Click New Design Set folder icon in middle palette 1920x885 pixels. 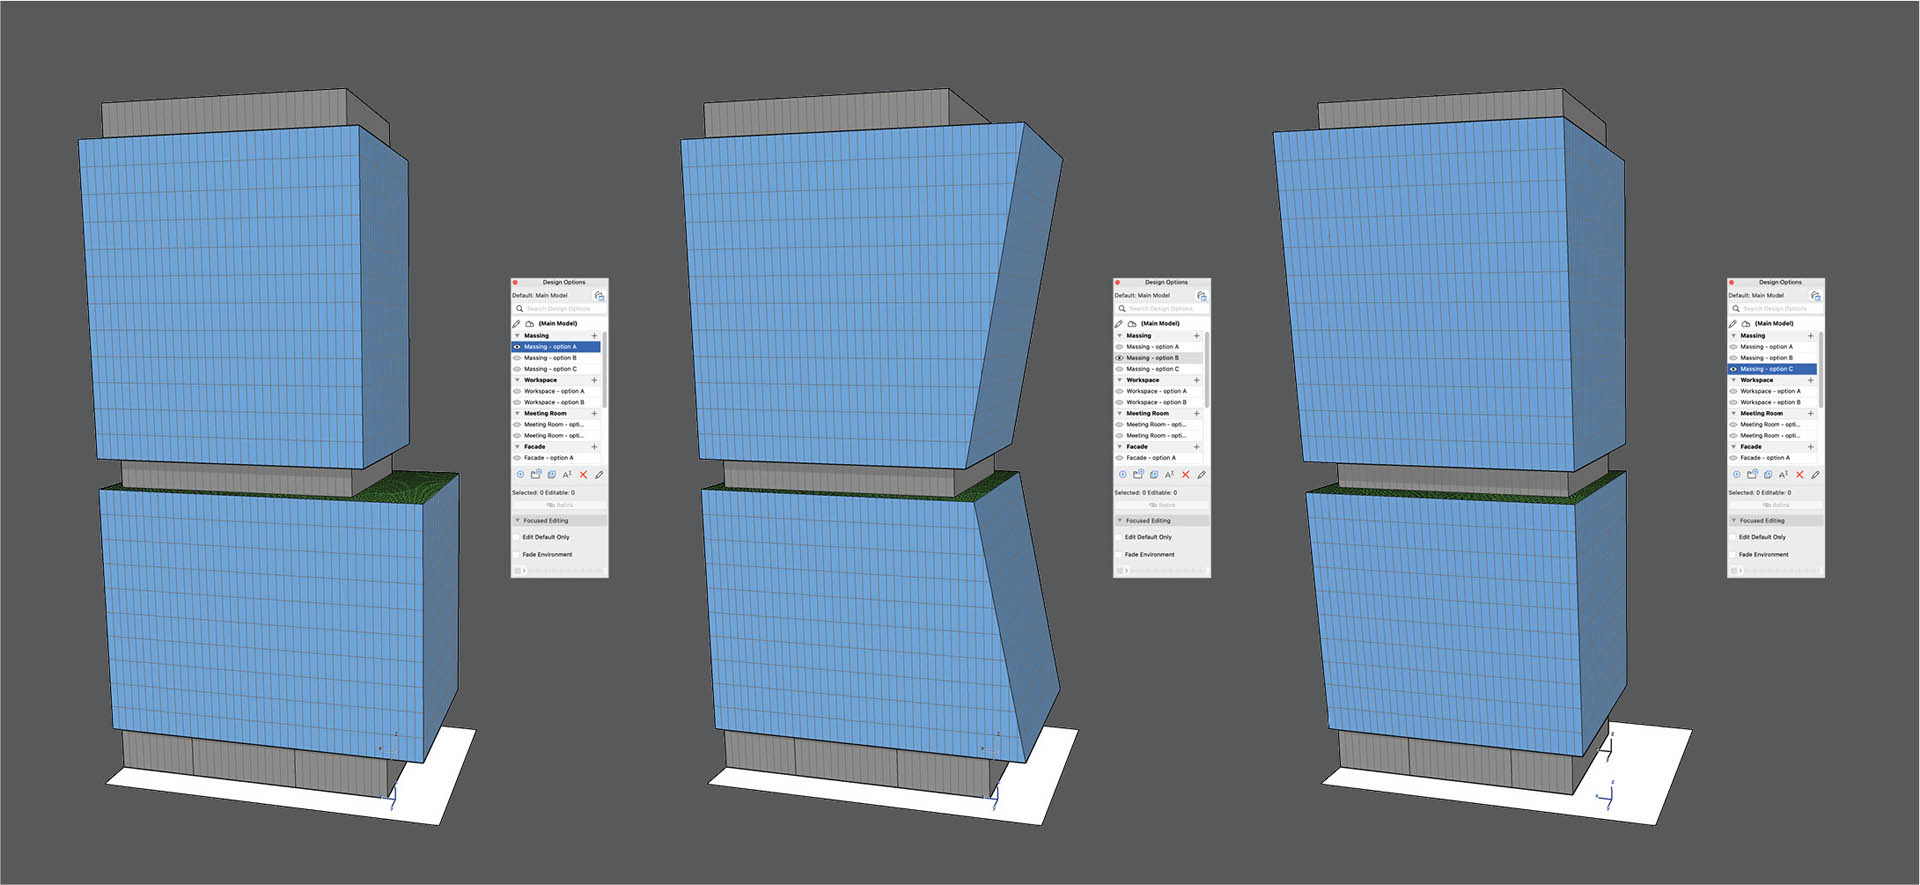[1138, 474]
